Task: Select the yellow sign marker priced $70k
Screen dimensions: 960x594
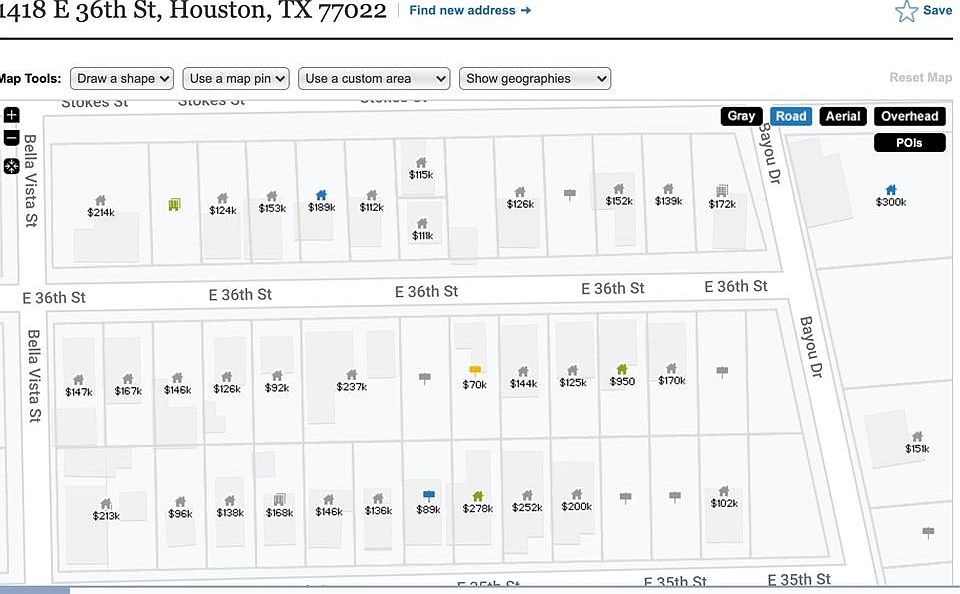Action: [x=474, y=370]
